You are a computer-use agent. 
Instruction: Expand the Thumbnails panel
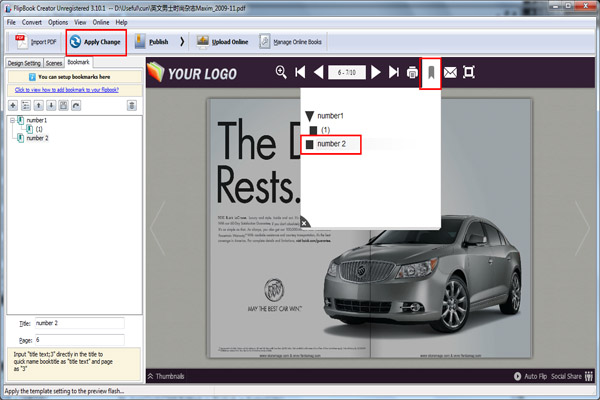[x=166, y=376]
